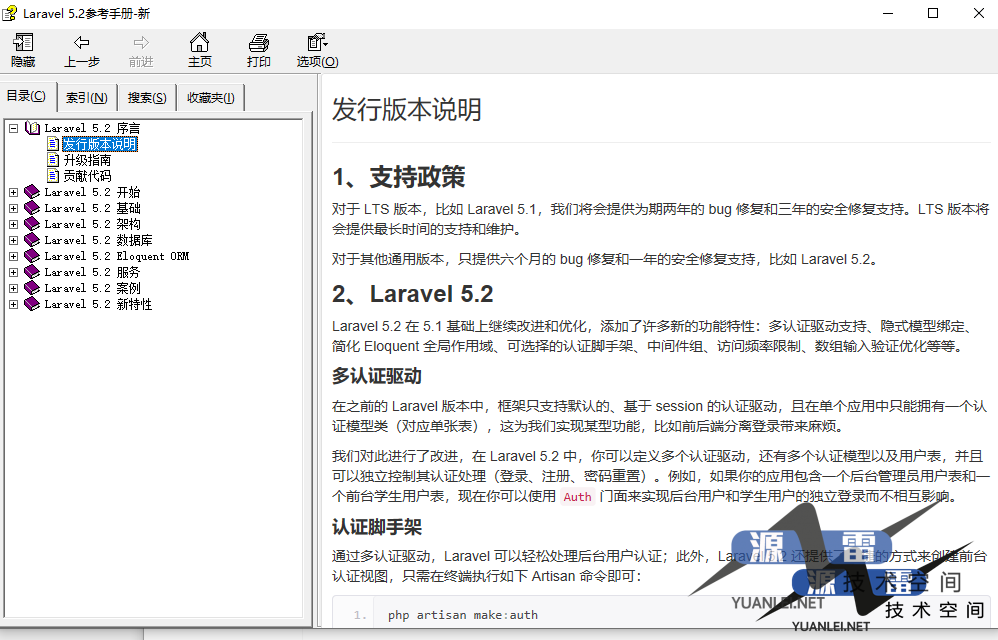This screenshot has width=998, height=640.
Task: Select the Laravel 5.2 基础 label
Action: click(x=92, y=208)
